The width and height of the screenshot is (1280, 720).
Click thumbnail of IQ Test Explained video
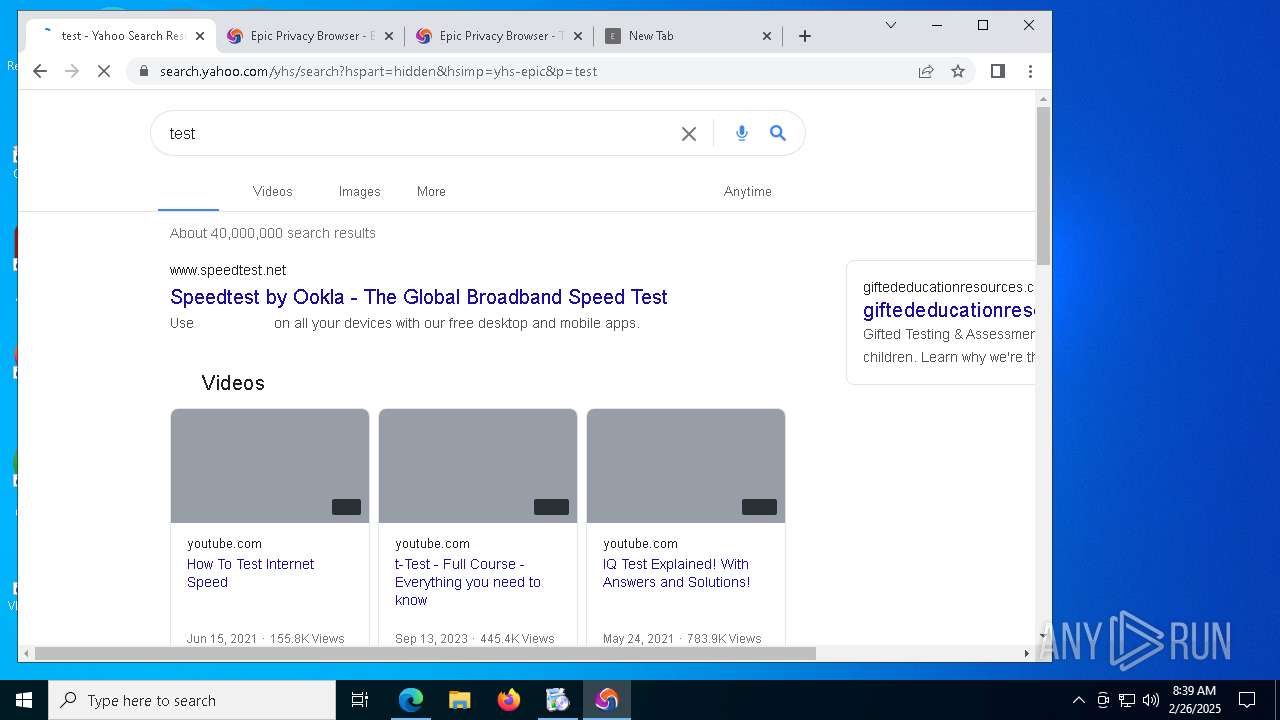686,466
